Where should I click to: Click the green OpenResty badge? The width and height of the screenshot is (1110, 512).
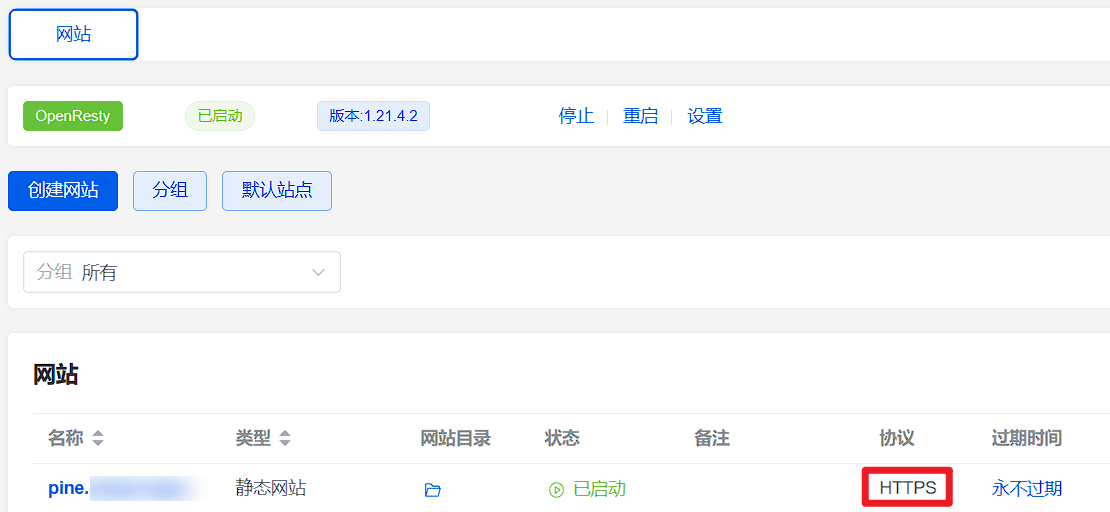click(x=73, y=116)
